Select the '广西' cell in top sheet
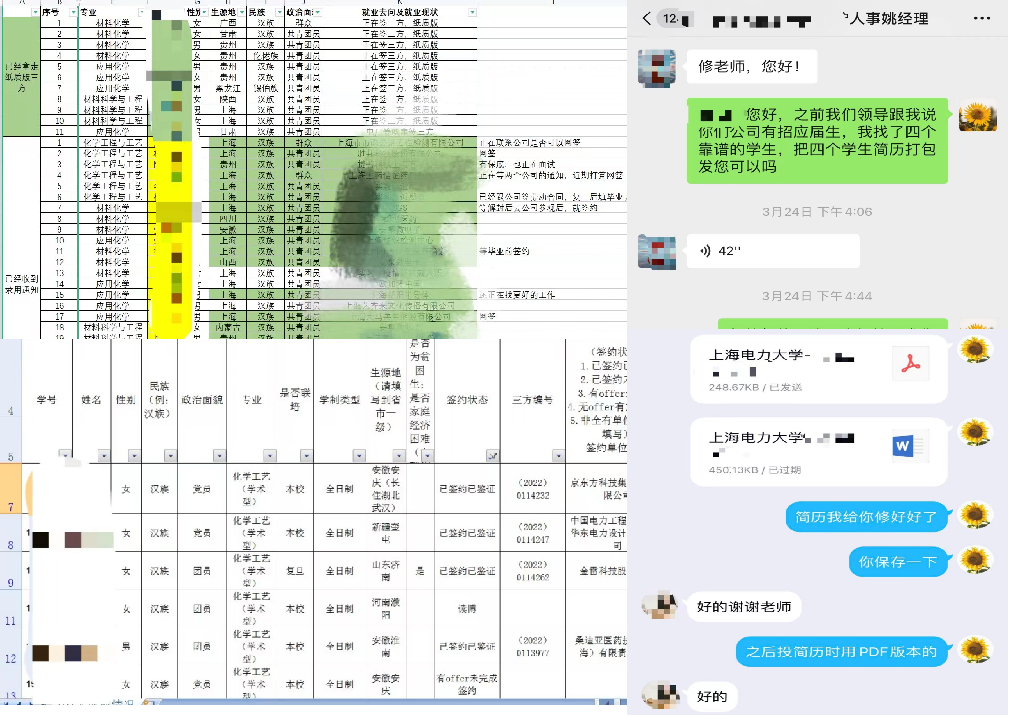1009x716 pixels. pyautogui.click(x=228, y=23)
